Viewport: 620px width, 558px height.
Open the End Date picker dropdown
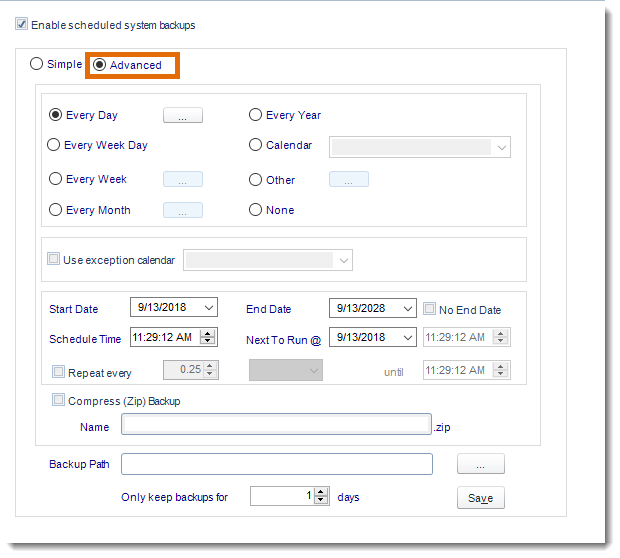(408, 308)
